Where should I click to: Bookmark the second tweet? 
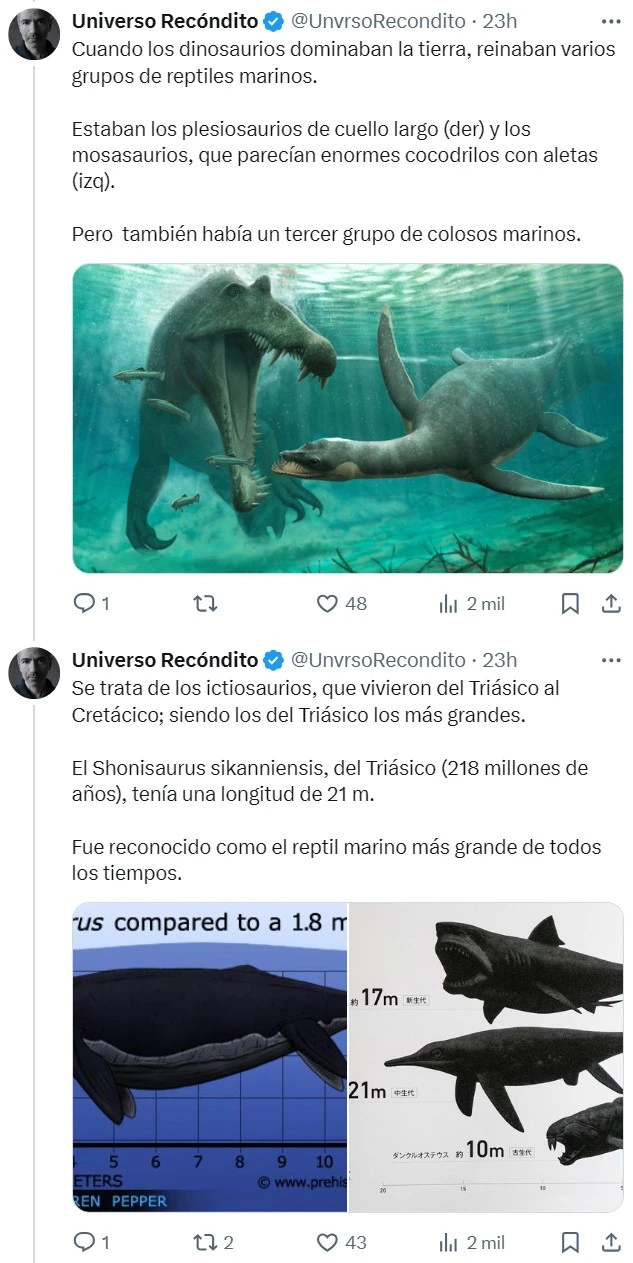coord(570,1242)
